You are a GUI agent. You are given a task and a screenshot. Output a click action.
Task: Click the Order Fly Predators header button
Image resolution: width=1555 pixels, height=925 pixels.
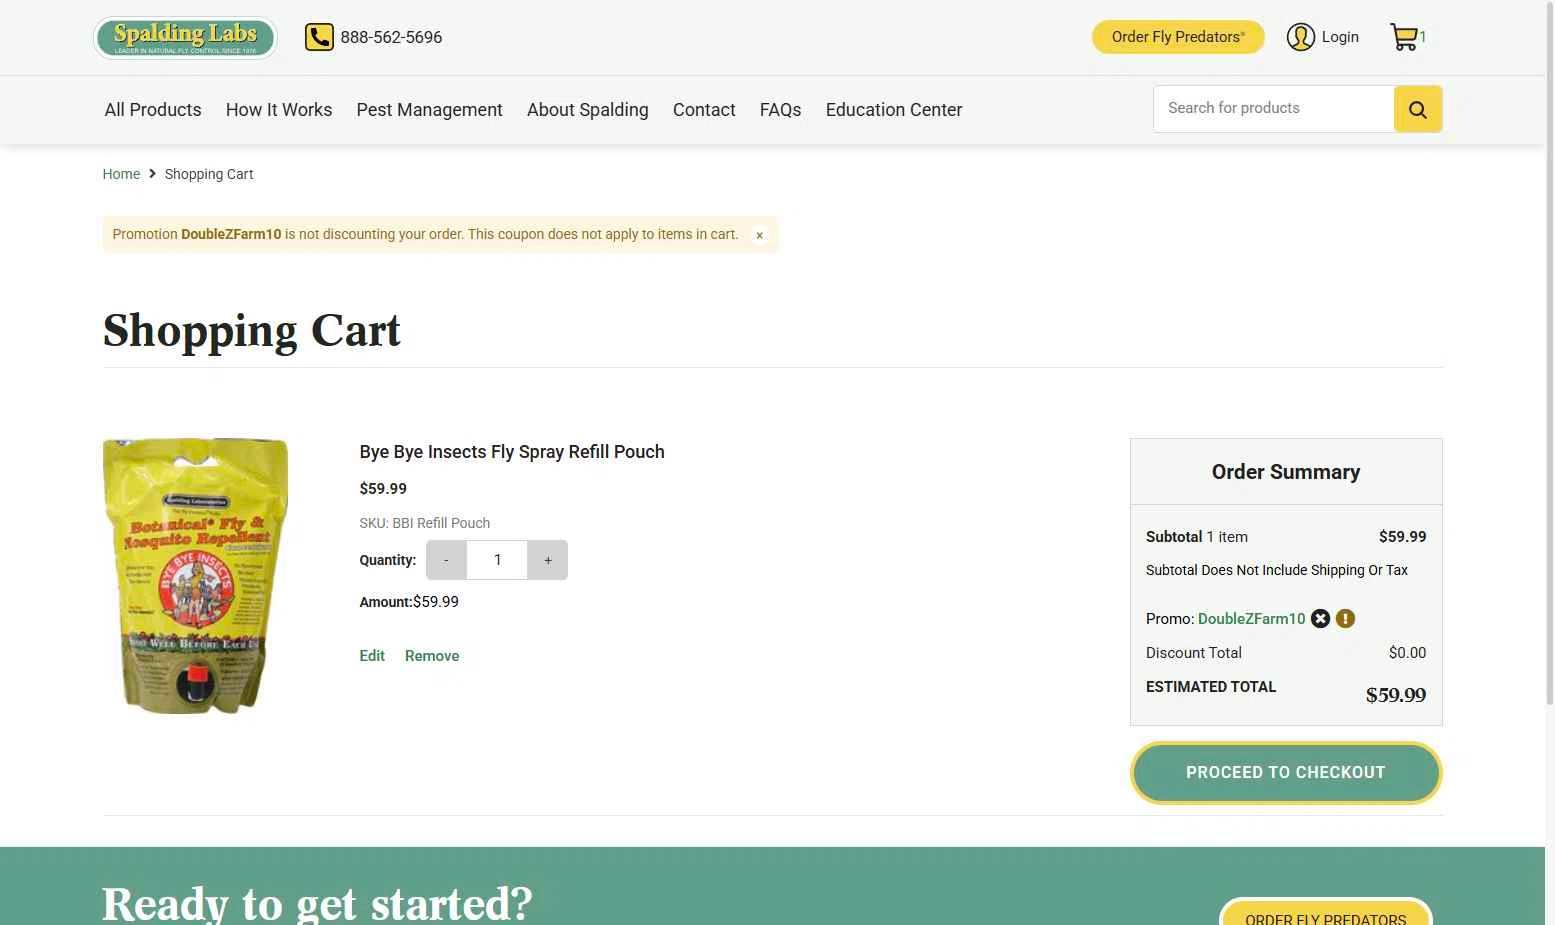(1178, 37)
